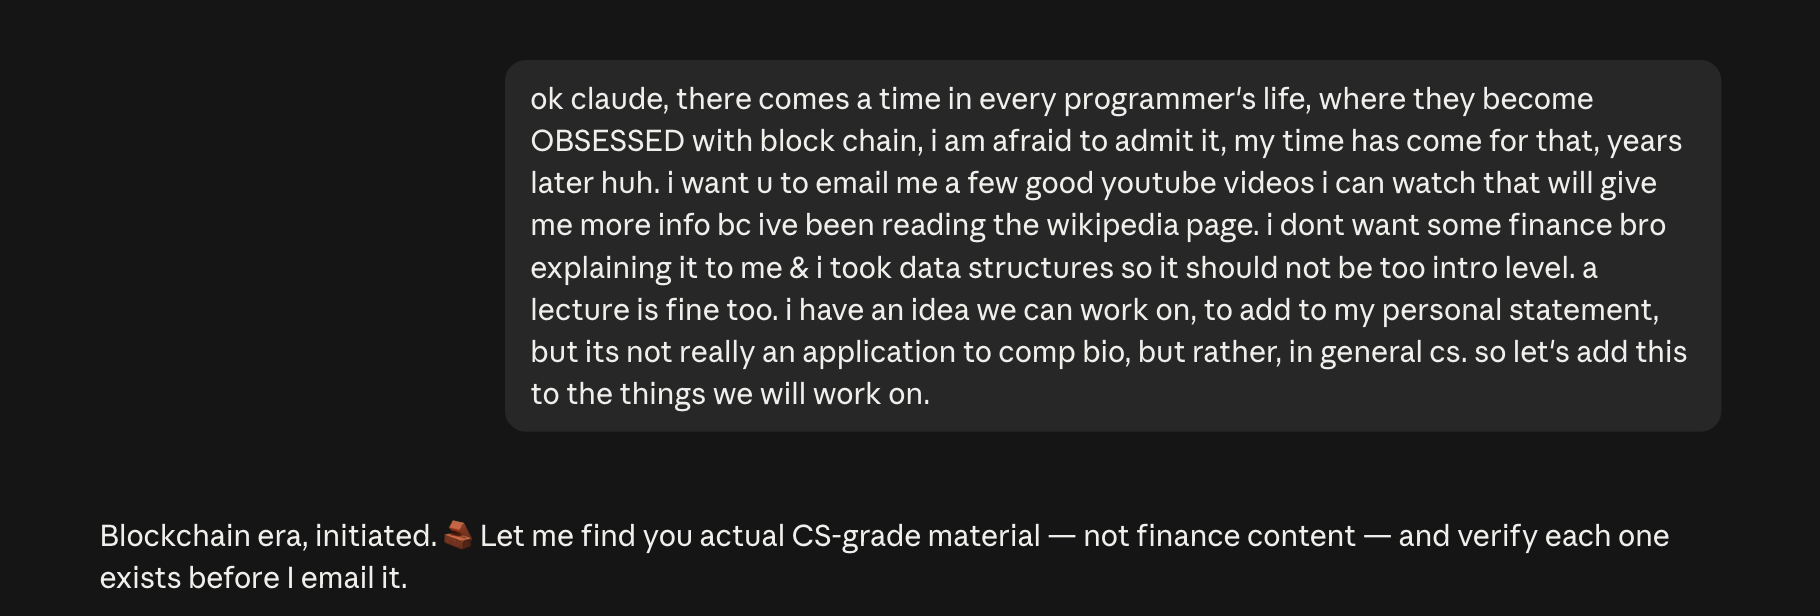Click "lecture is fine too" in message
The image size is (1820, 616).
(653, 310)
